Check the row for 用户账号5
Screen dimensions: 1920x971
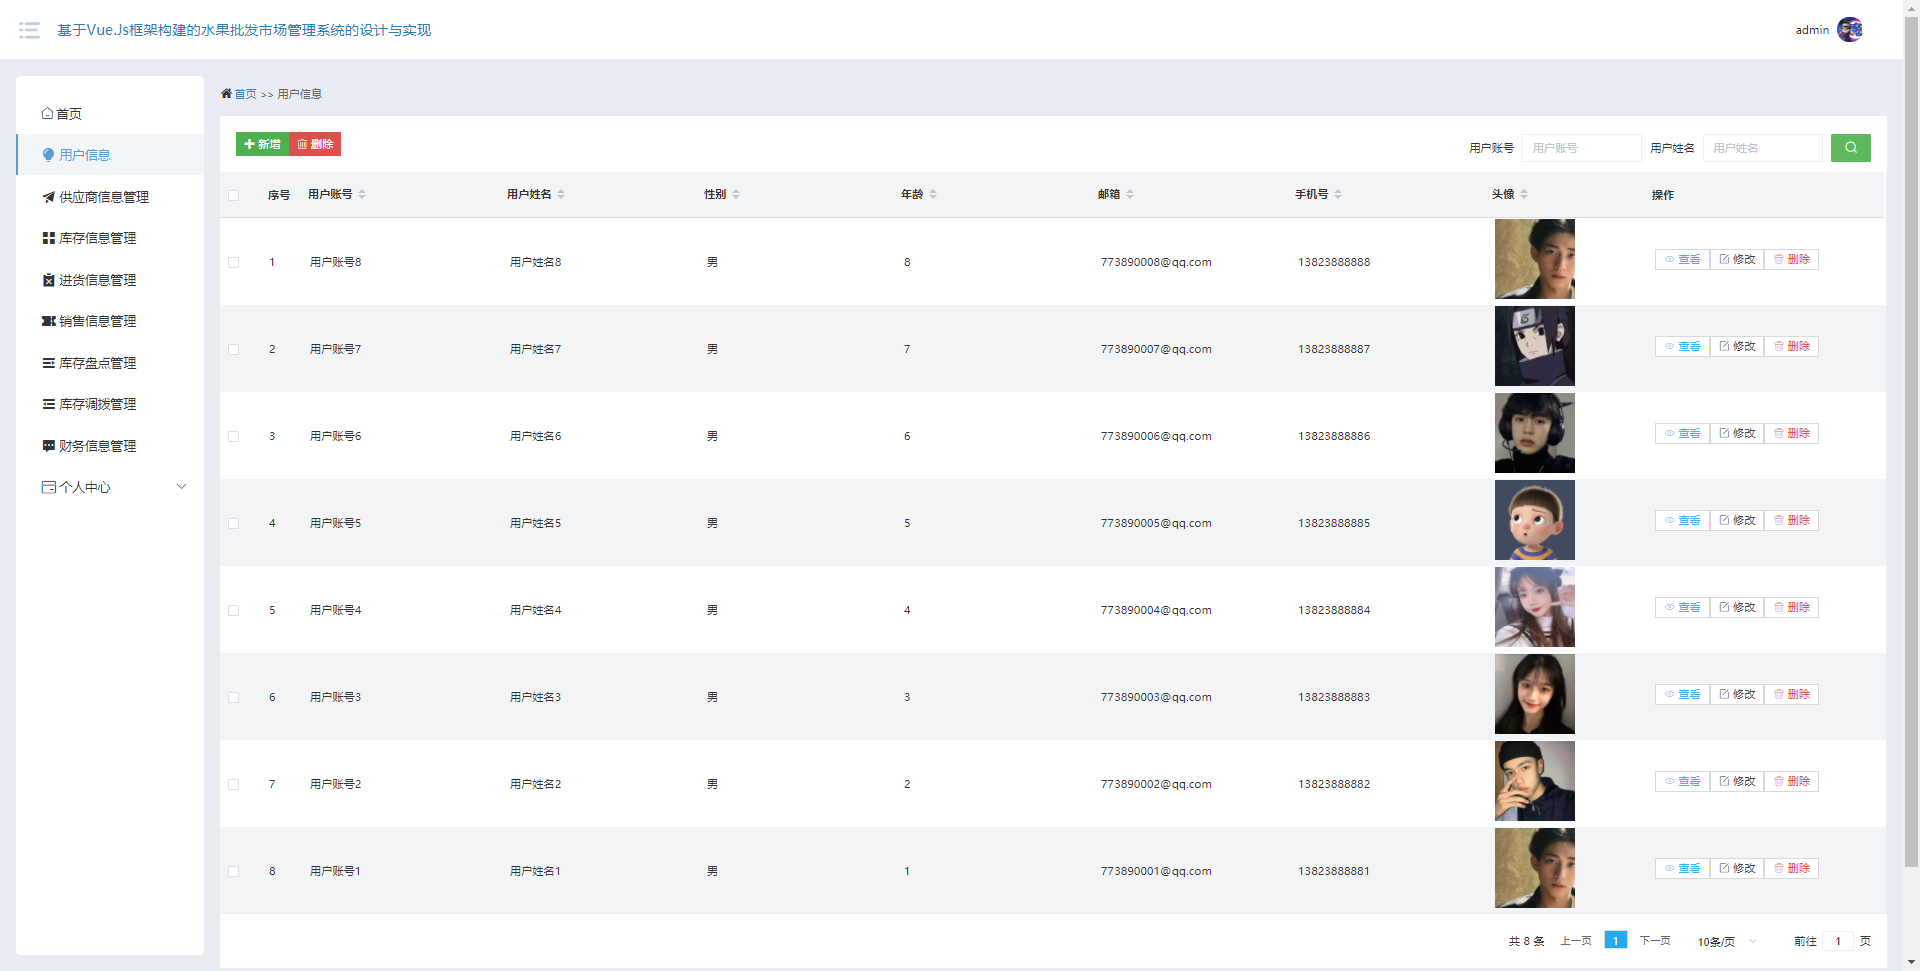coord(234,523)
